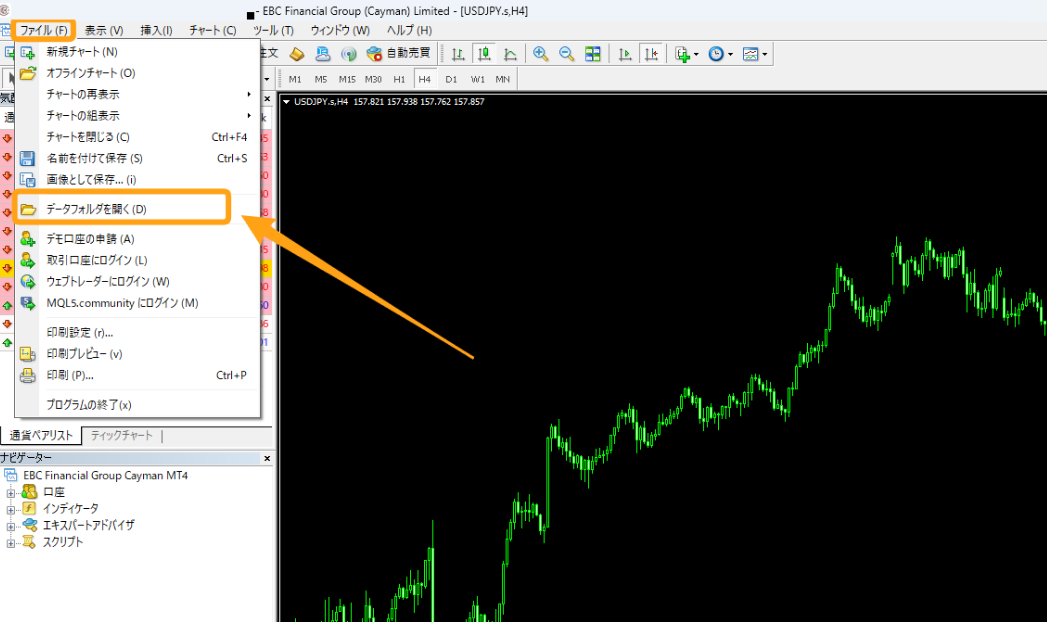Toggle chart auto scroll icon

625,54
